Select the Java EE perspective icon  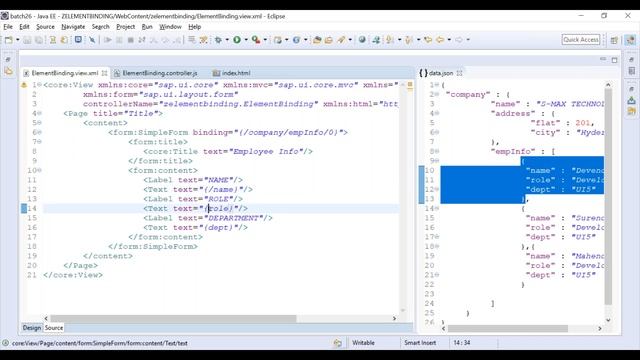pos(631,40)
